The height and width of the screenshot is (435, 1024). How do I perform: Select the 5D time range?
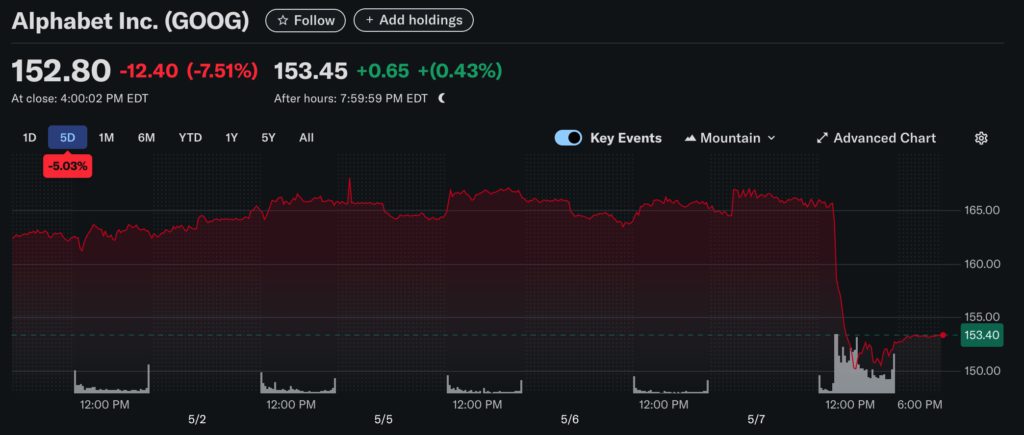pyautogui.click(x=67, y=138)
